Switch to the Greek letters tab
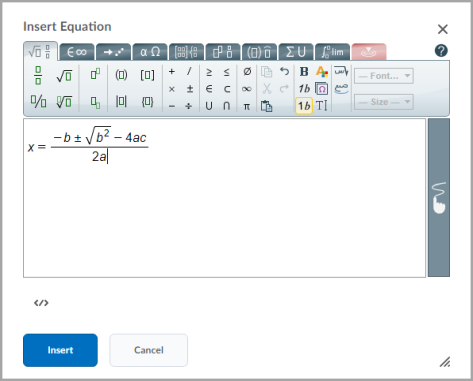 pyautogui.click(x=150, y=52)
